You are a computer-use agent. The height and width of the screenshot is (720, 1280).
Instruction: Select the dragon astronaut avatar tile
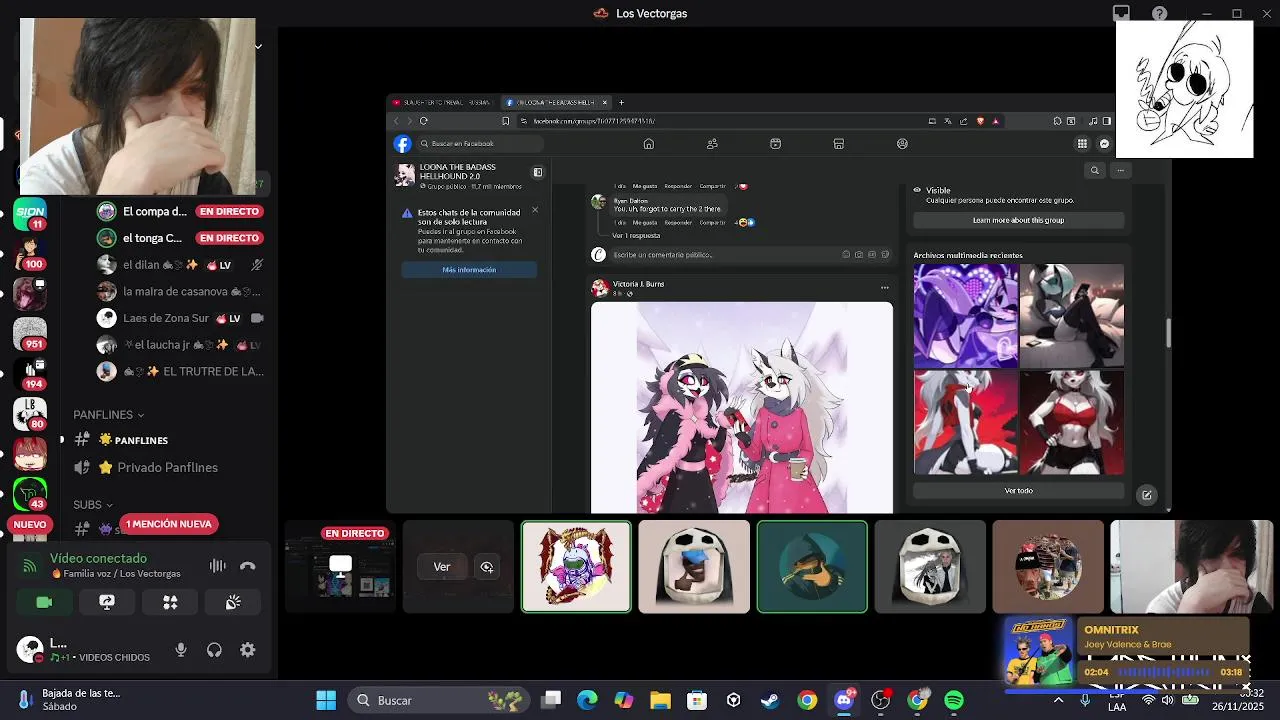click(576, 566)
